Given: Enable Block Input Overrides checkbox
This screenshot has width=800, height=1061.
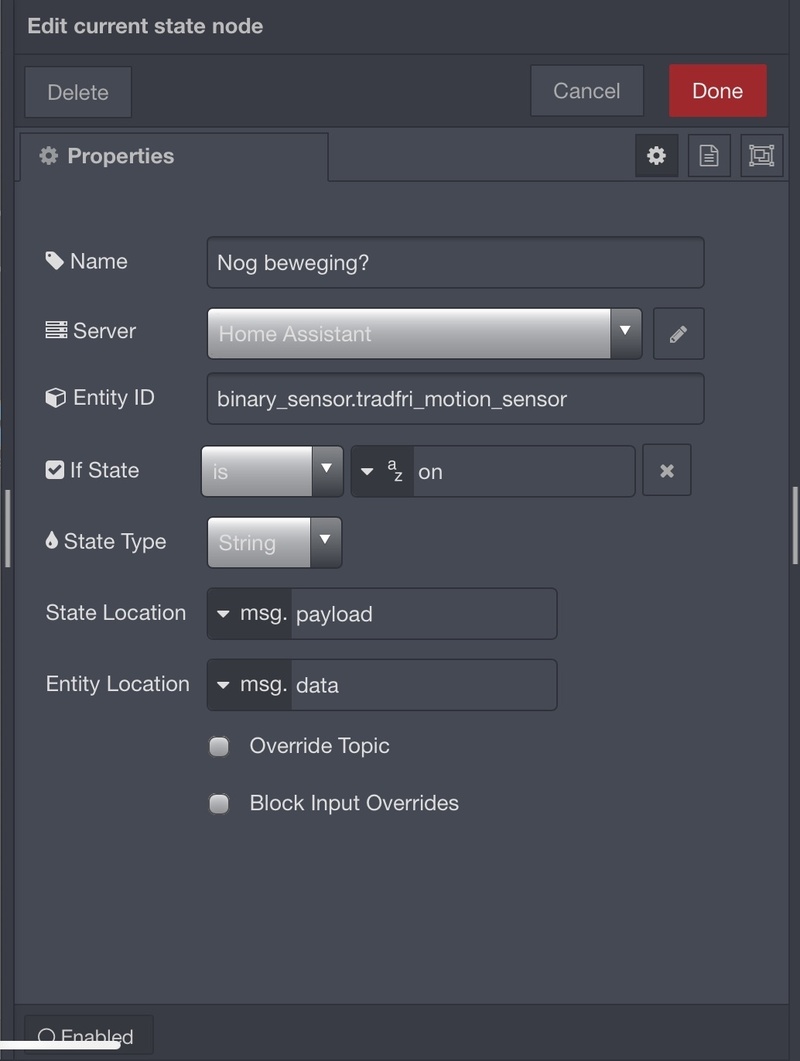Looking at the screenshot, I should click(219, 803).
